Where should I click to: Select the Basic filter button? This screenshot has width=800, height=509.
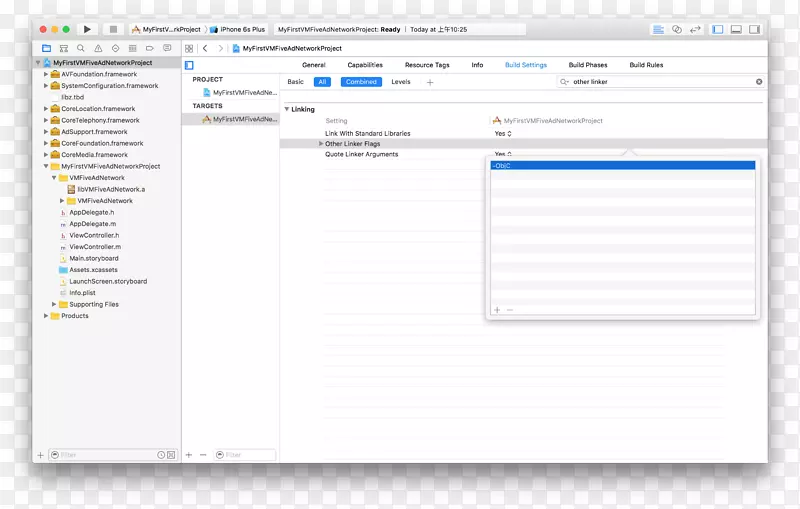(295, 82)
